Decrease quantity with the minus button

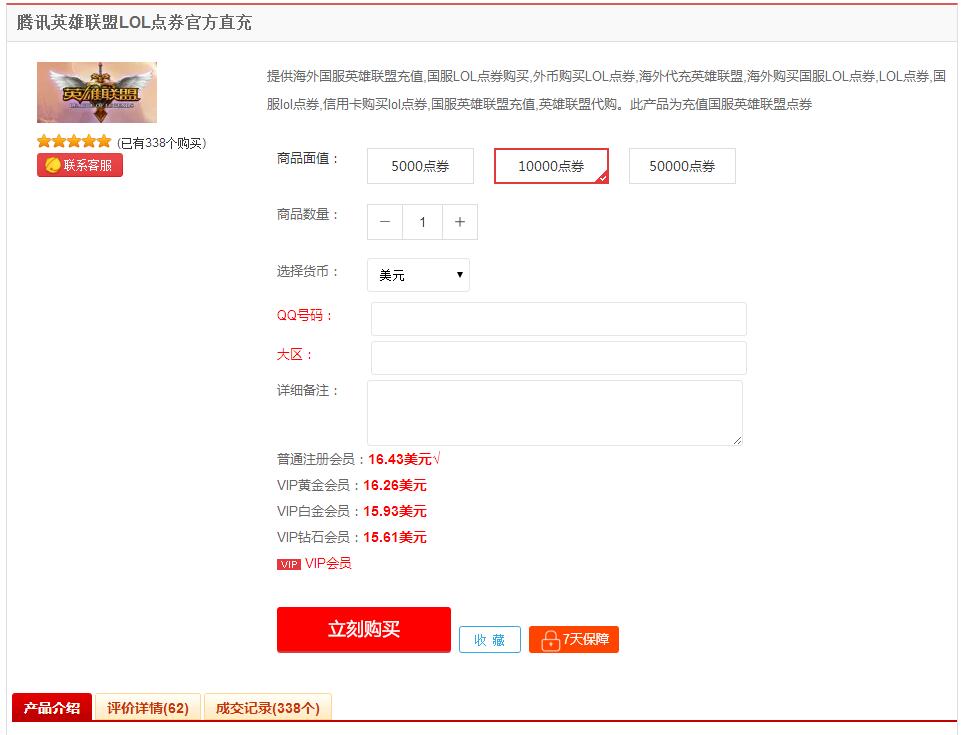click(x=385, y=222)
